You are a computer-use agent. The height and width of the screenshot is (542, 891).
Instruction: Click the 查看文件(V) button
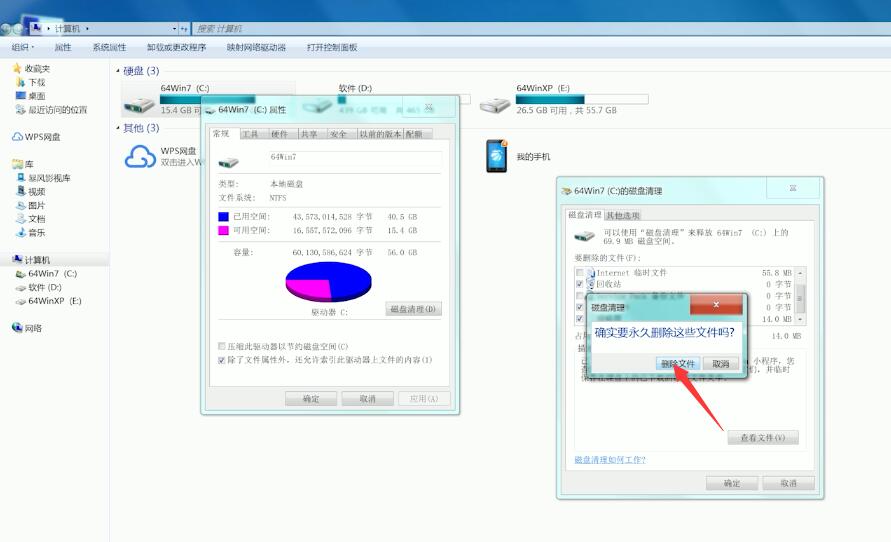[x=763, y=437]
